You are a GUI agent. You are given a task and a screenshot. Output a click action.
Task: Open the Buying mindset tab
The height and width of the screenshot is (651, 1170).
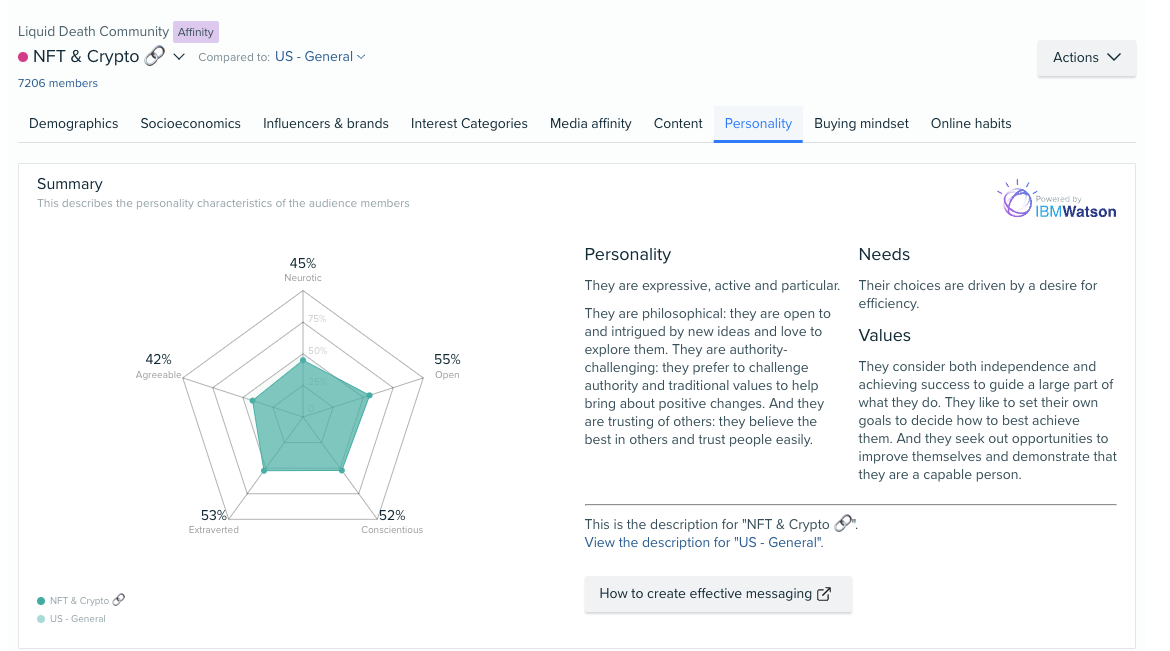pos(861,123)
